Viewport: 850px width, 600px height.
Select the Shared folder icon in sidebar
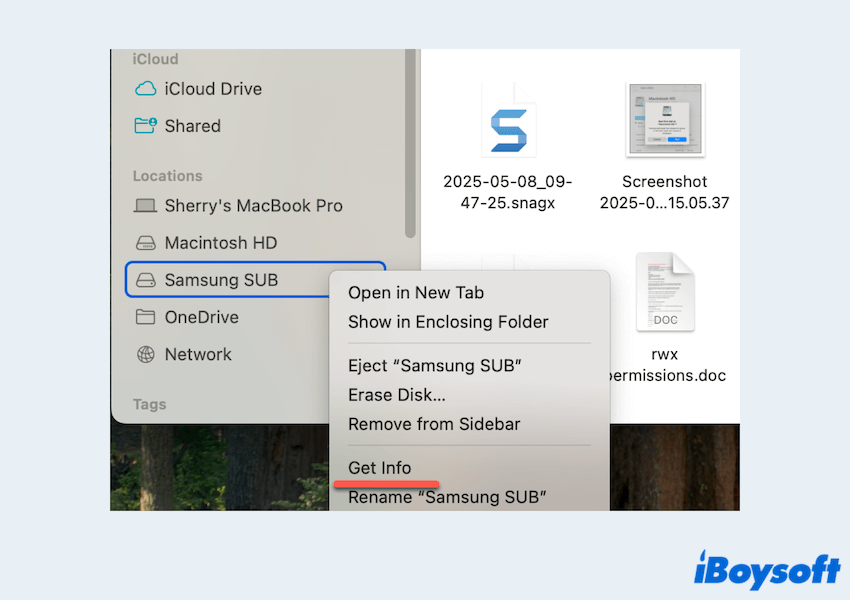(x=146, y=126)
